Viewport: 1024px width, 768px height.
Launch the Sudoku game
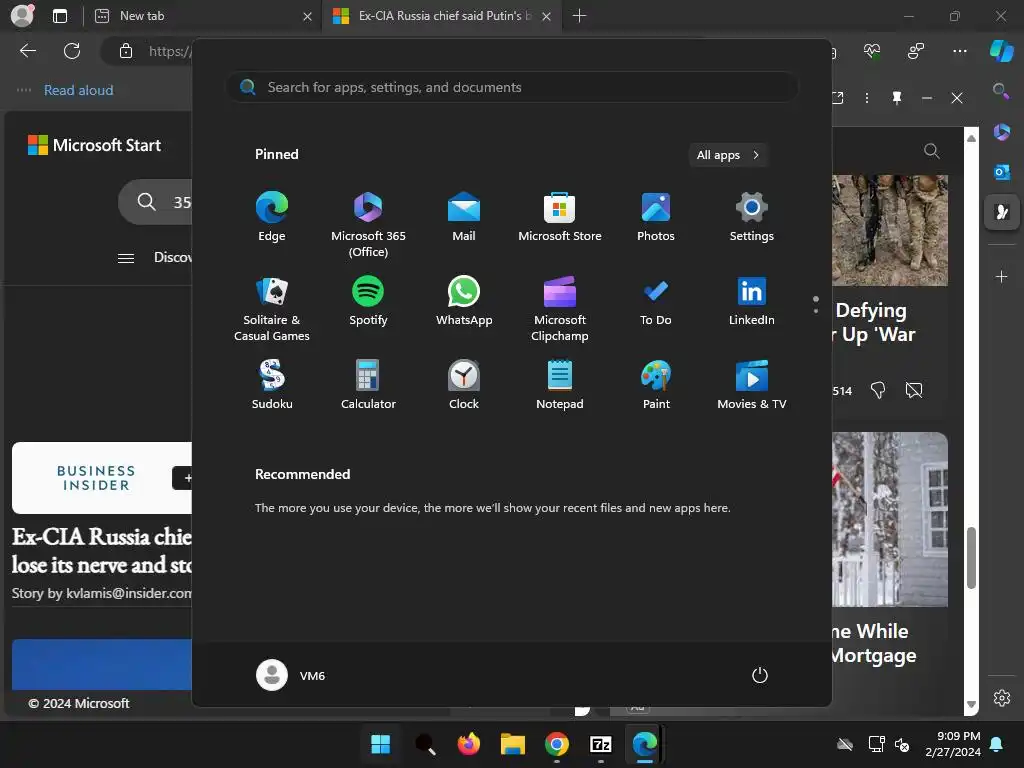[272, 385]
